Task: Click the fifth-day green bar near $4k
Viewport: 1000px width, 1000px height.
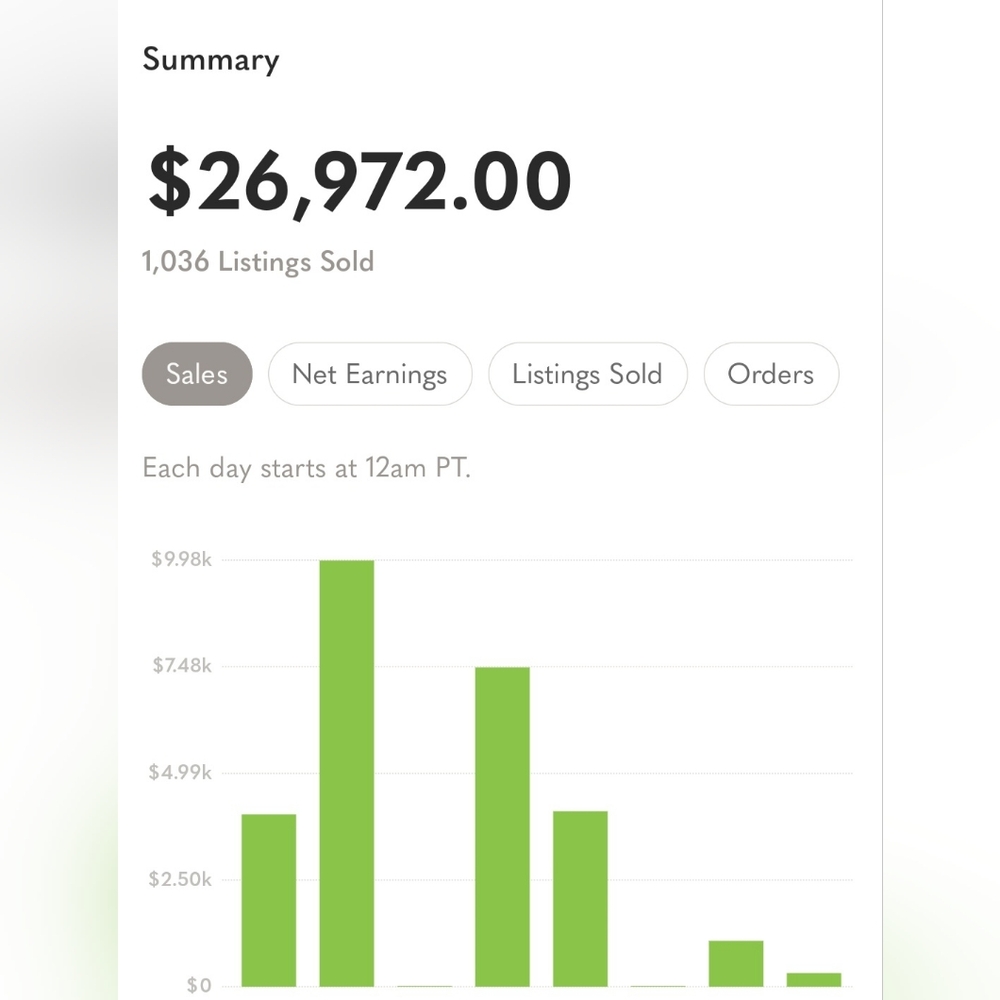Action: tap(580, 898)
